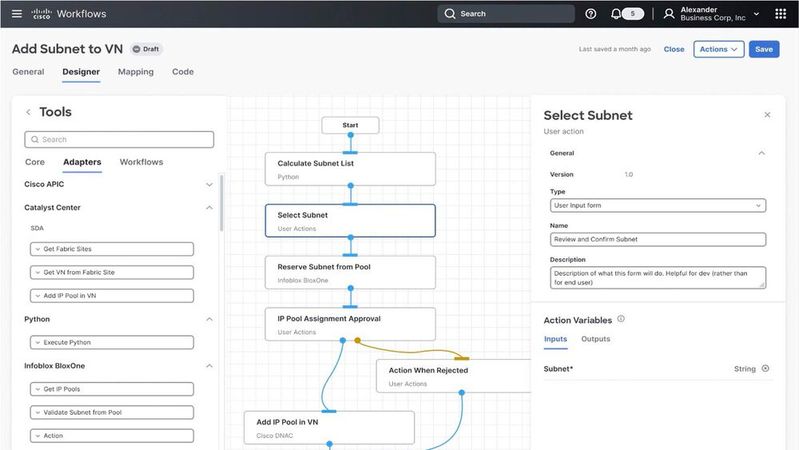799x450 pixels.
Task: Click the user profile avatar icon
Action: pos(669,14)
